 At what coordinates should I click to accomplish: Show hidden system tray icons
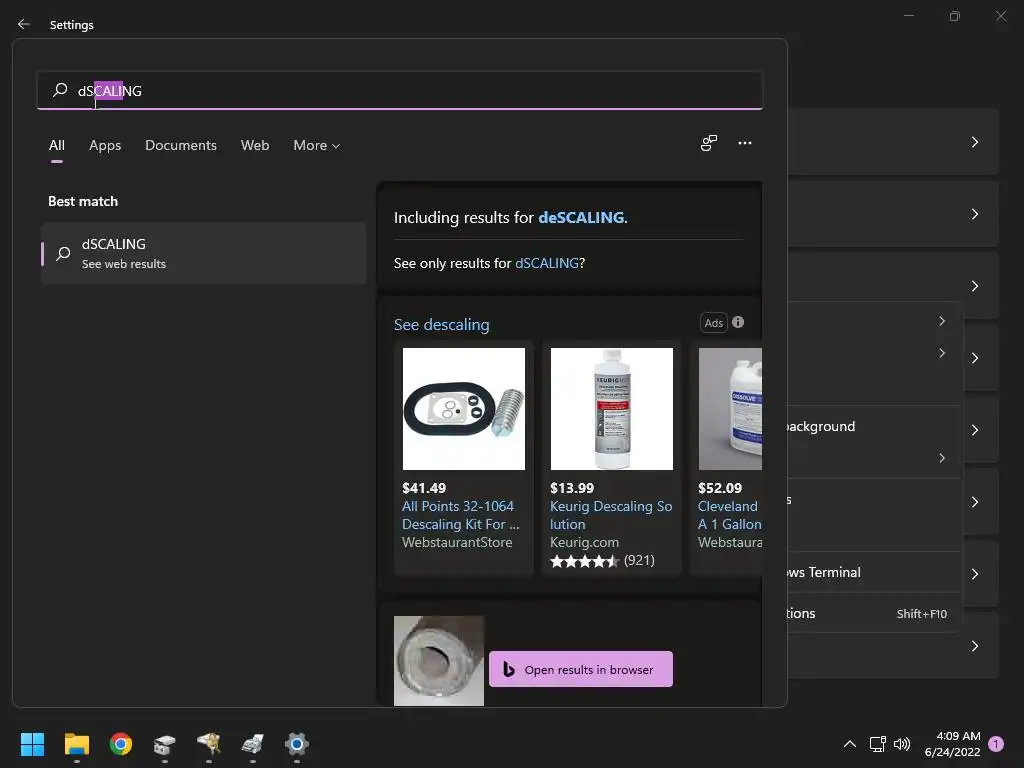click(x=850, y=744)
